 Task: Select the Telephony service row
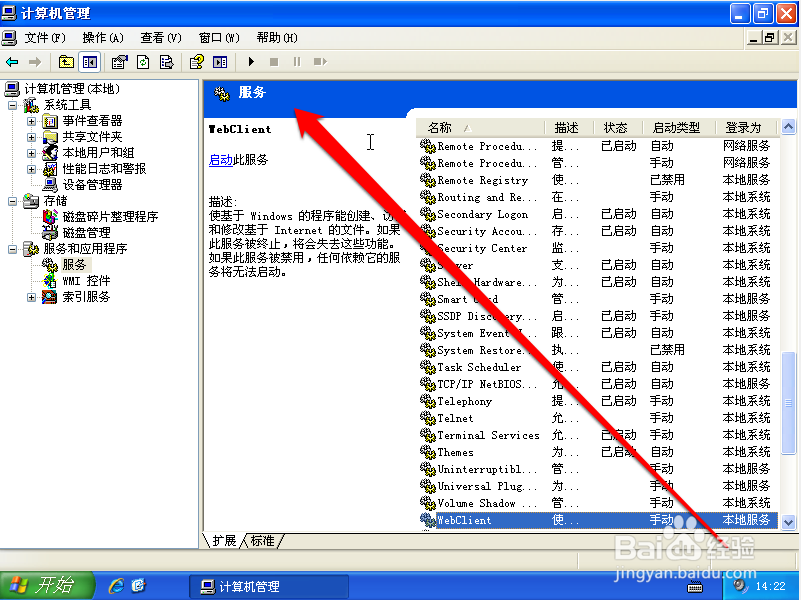pyautogui.click(x=599, y=401)
